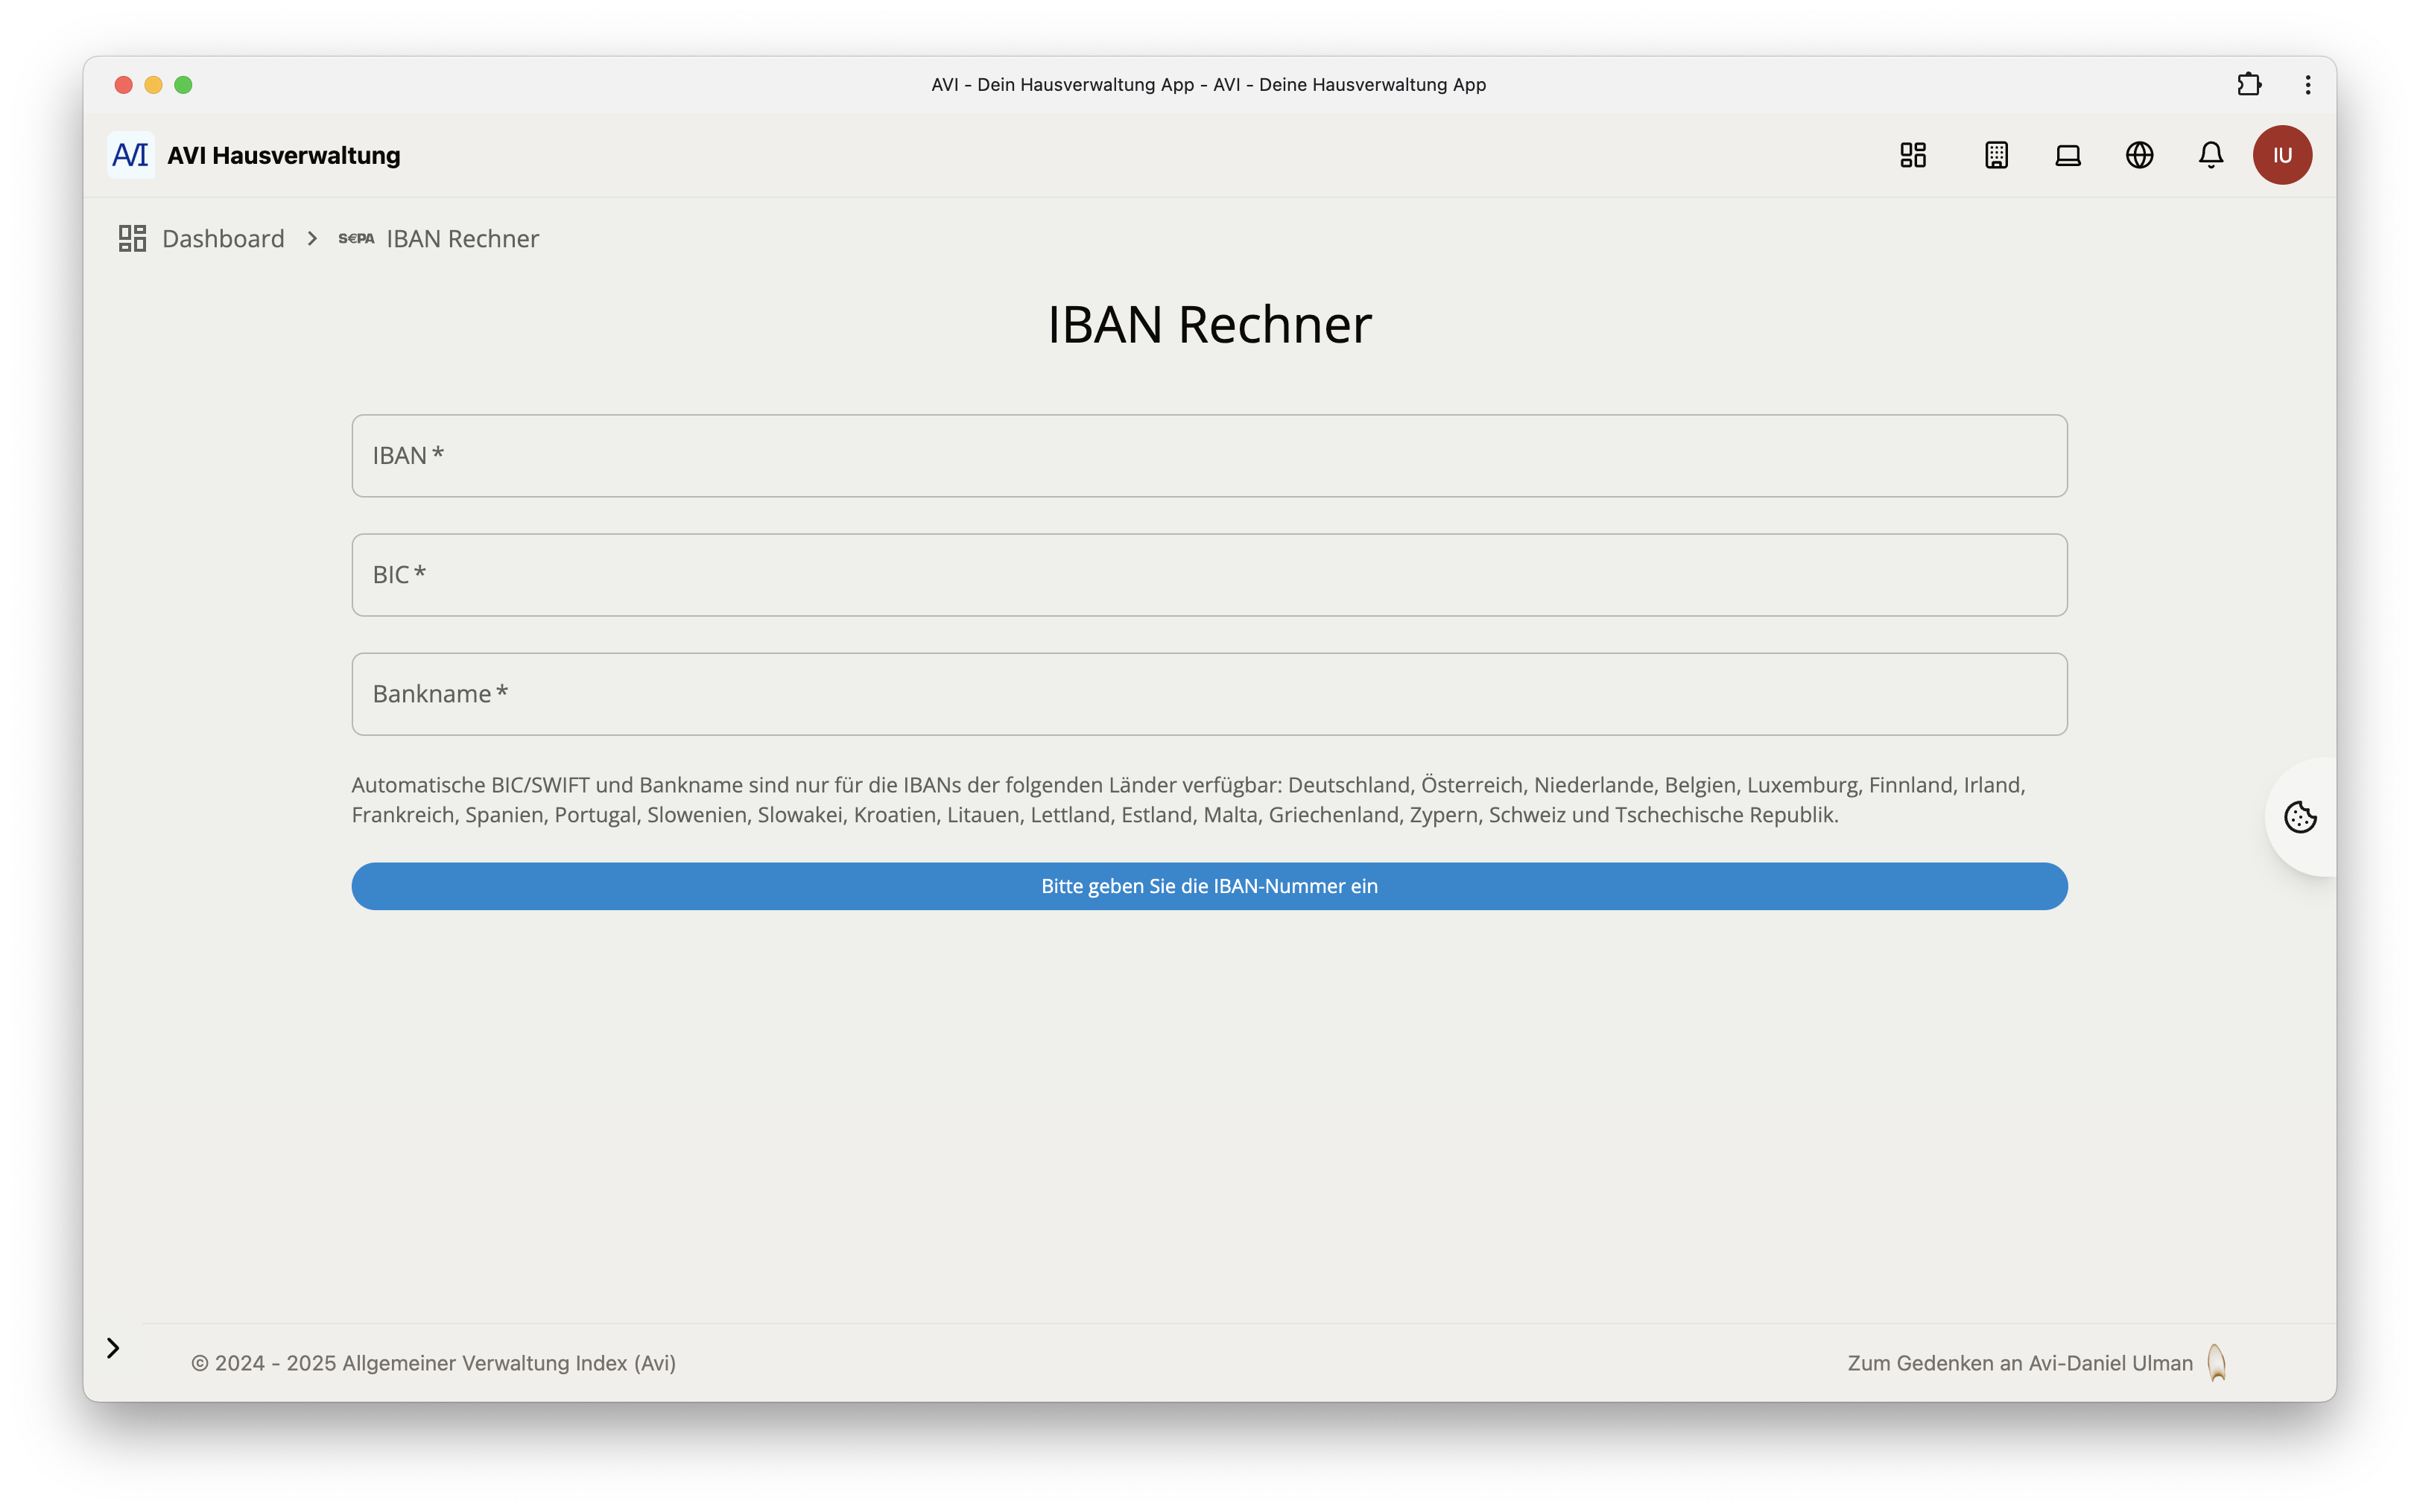2420x1512 pixels.
Task: Focus the IBAN input field
Action: pyautogui.click(x=1209, y=456)
